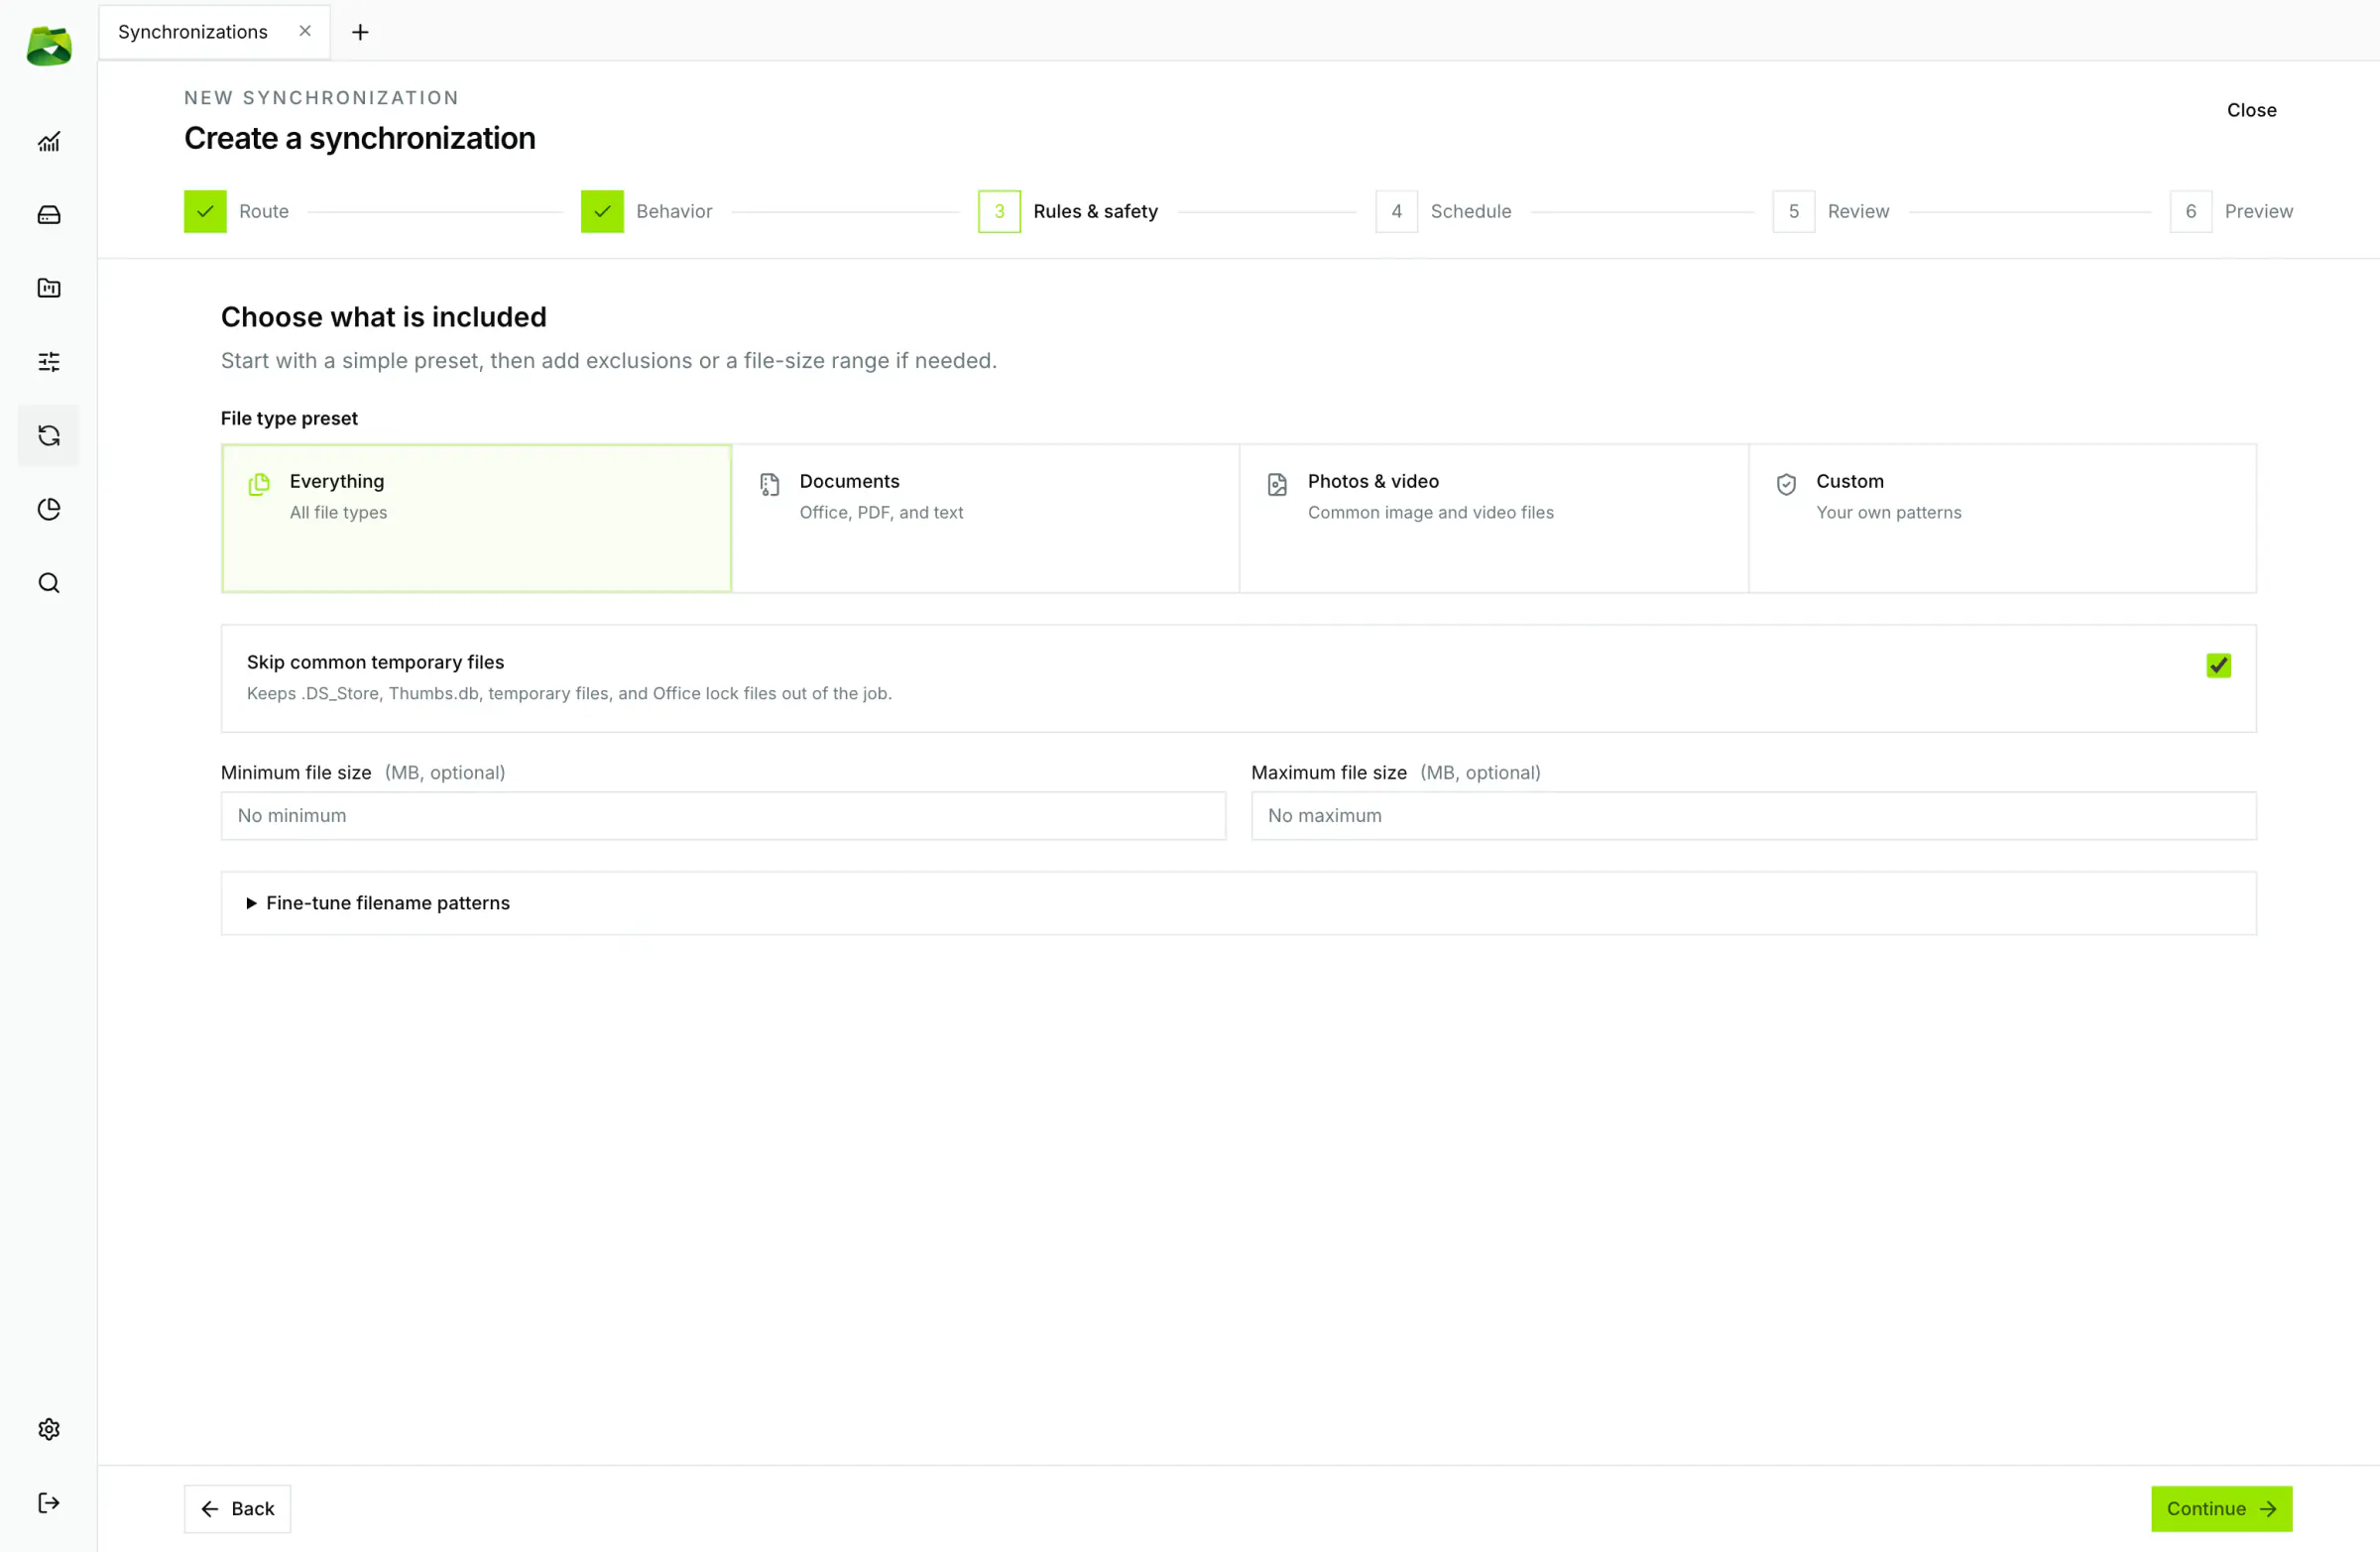Open the search magnifier icon in sidebar
Viewport: 2380px width, 1552px height.
(x=48, y=583)
